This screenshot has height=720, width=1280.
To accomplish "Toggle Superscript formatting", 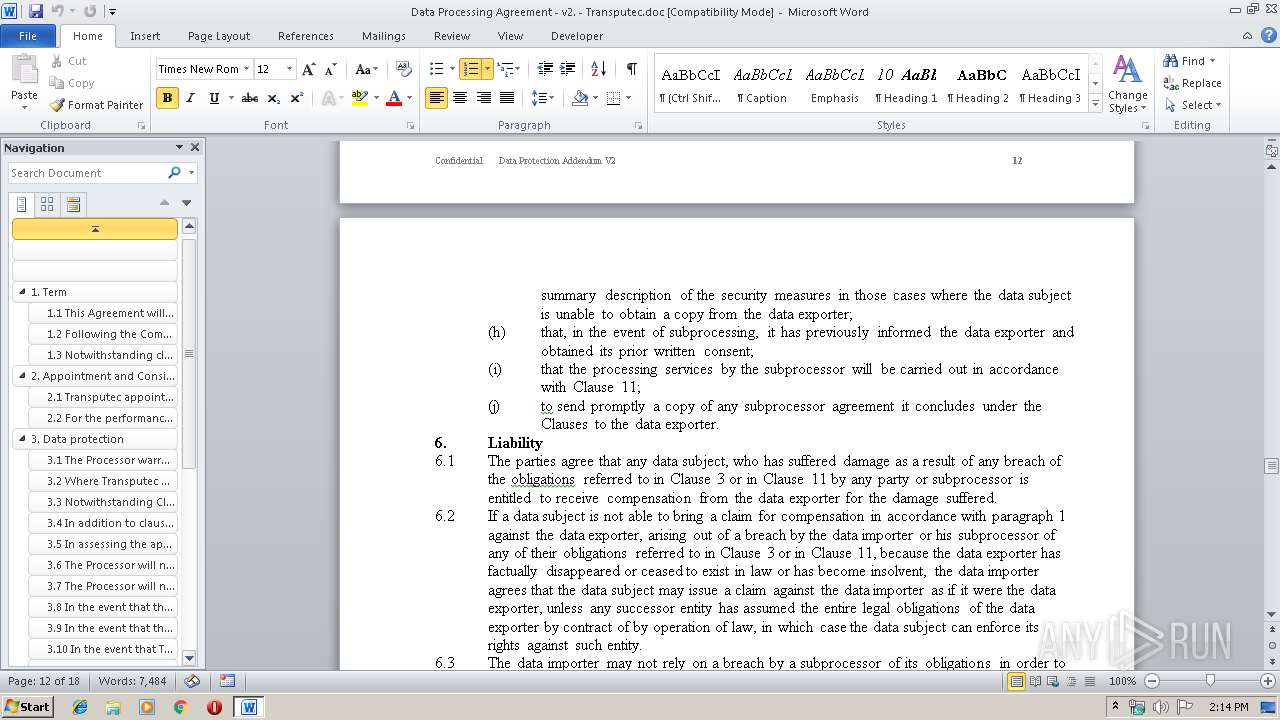I will click(x=297, y=98).
